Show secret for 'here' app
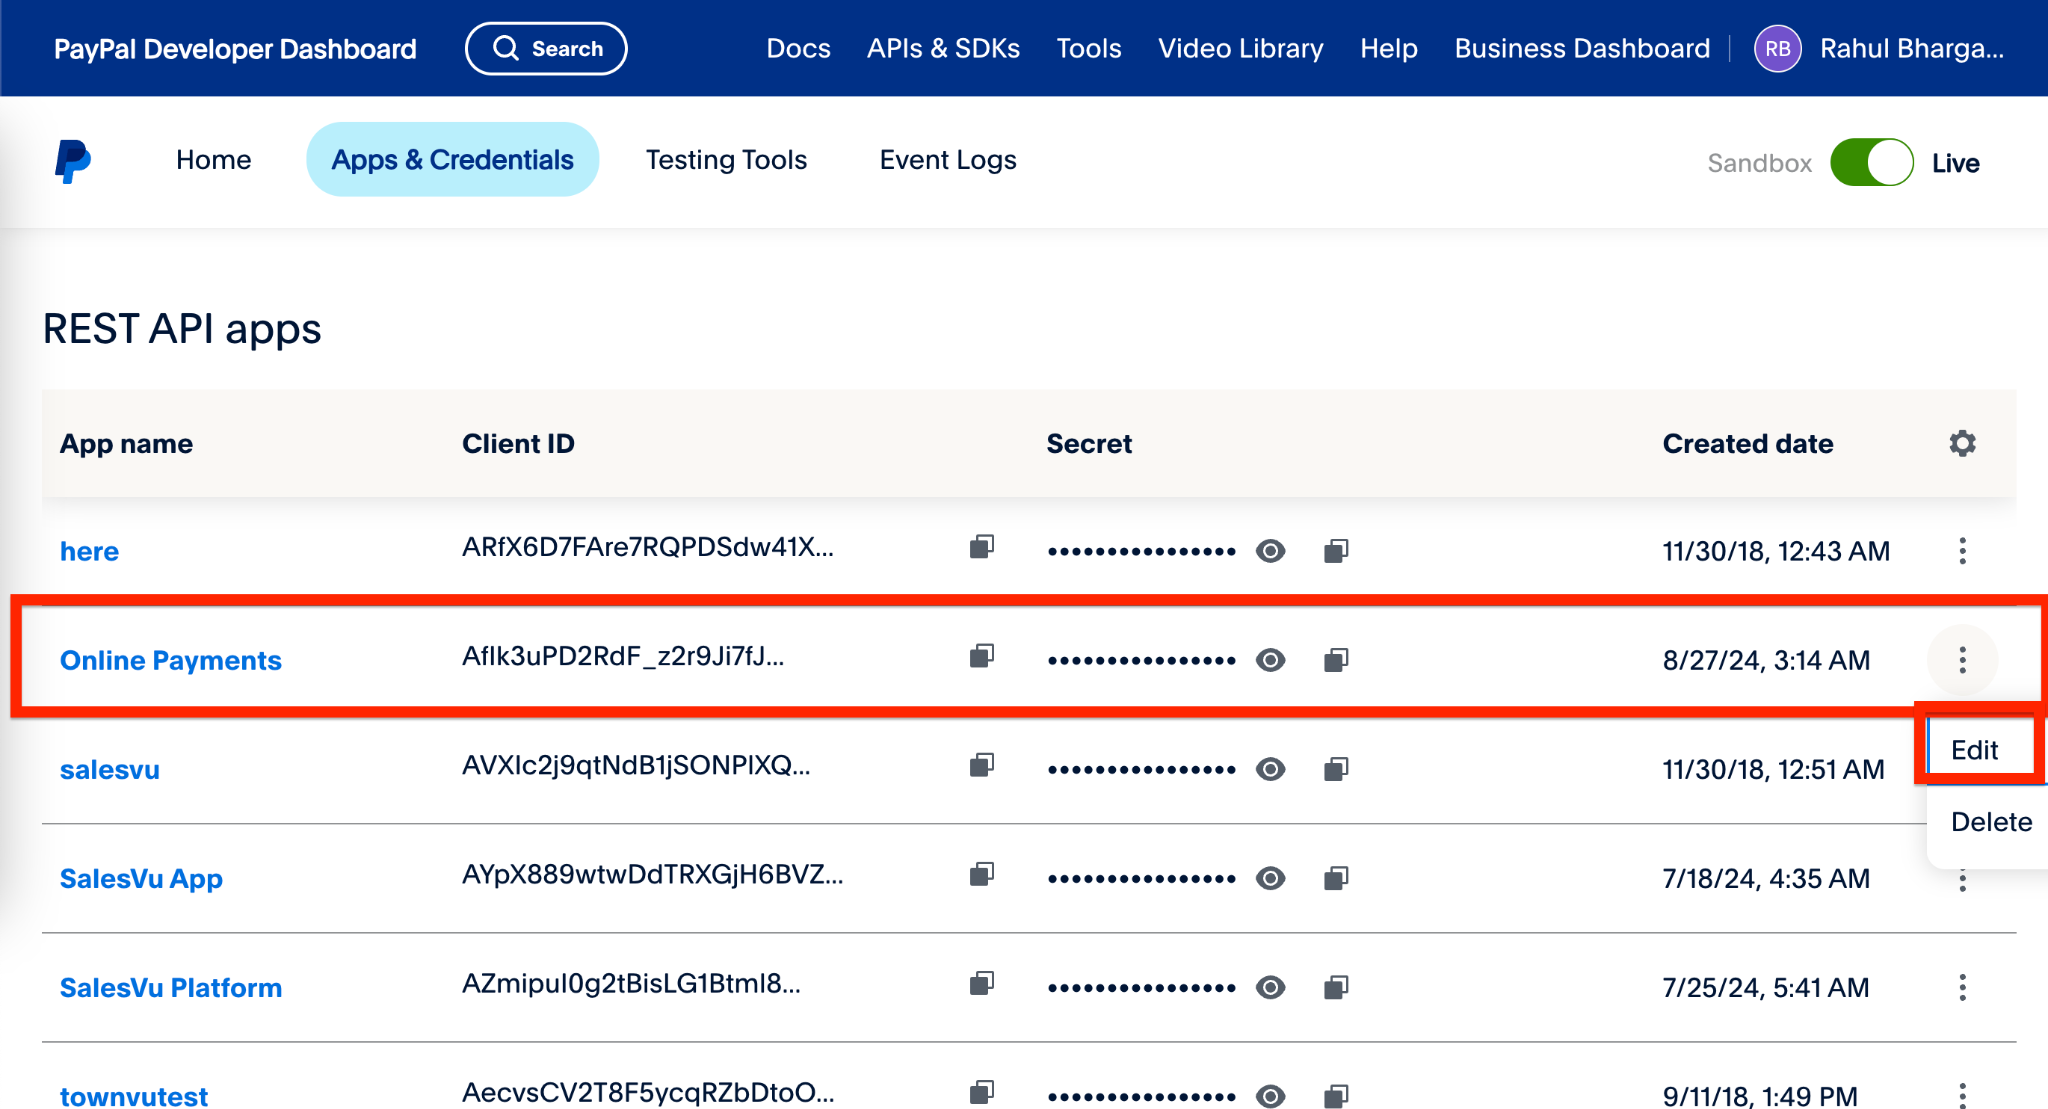The width and height of the screenshot is (2048, 1109). (1270, 551)
